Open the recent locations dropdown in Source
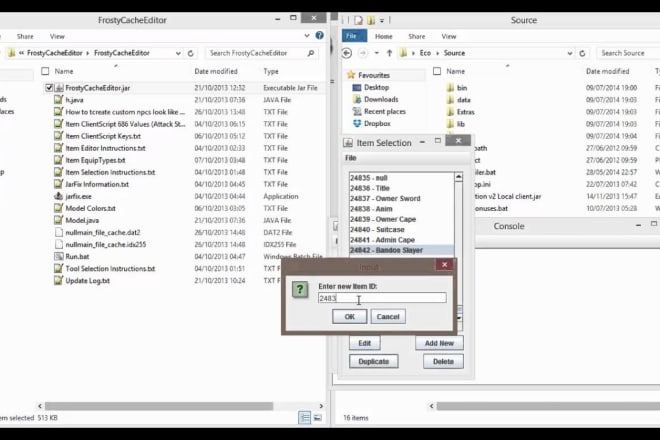Viewport: 660px width, 440px height. pyautogui.click(x=376, y=53)
